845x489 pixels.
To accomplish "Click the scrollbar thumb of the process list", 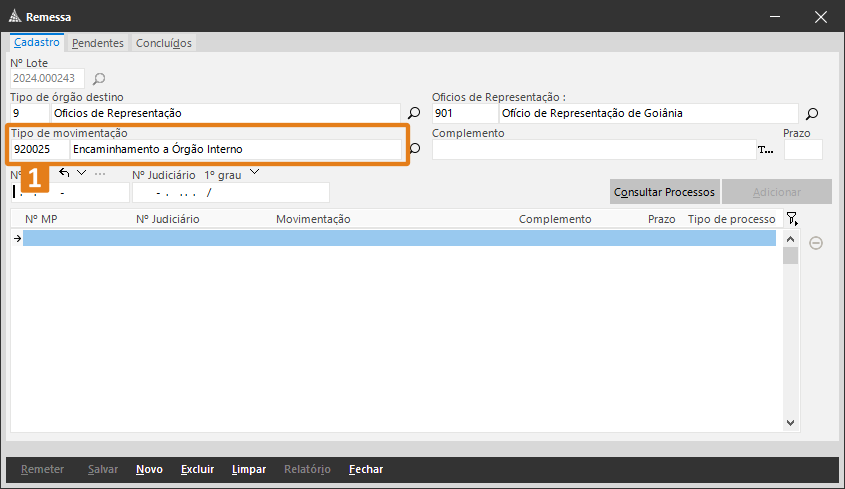I will [x=791, y=256].
